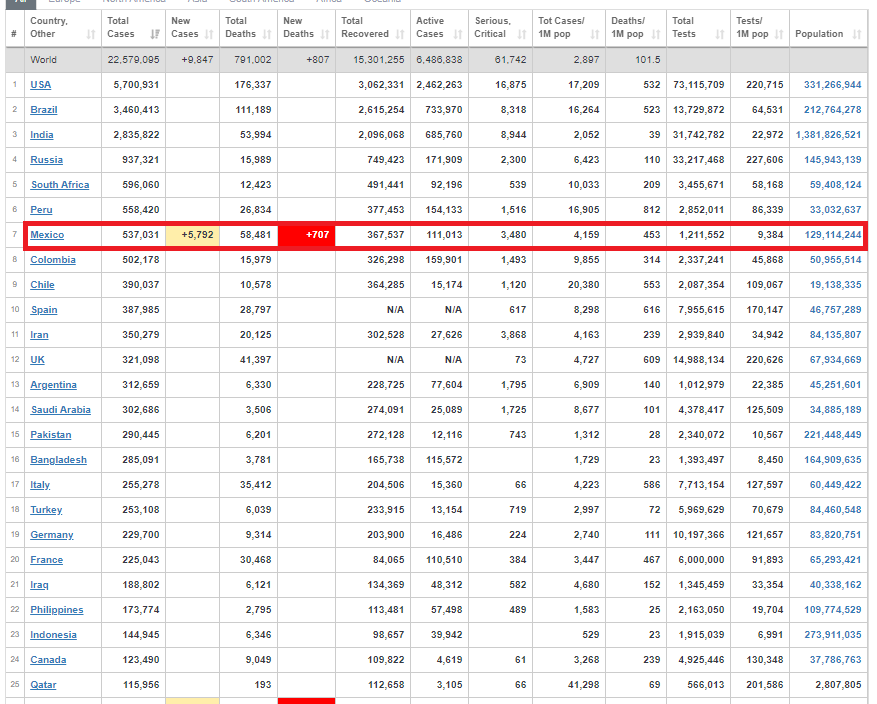Open the Mexico country link
877x704 pixels.
click(47, 235)
